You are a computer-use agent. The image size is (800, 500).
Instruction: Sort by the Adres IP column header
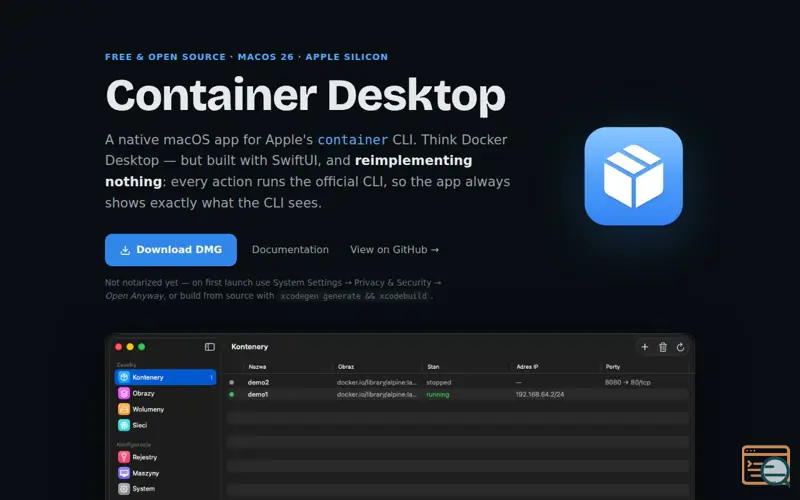(527, 367)
